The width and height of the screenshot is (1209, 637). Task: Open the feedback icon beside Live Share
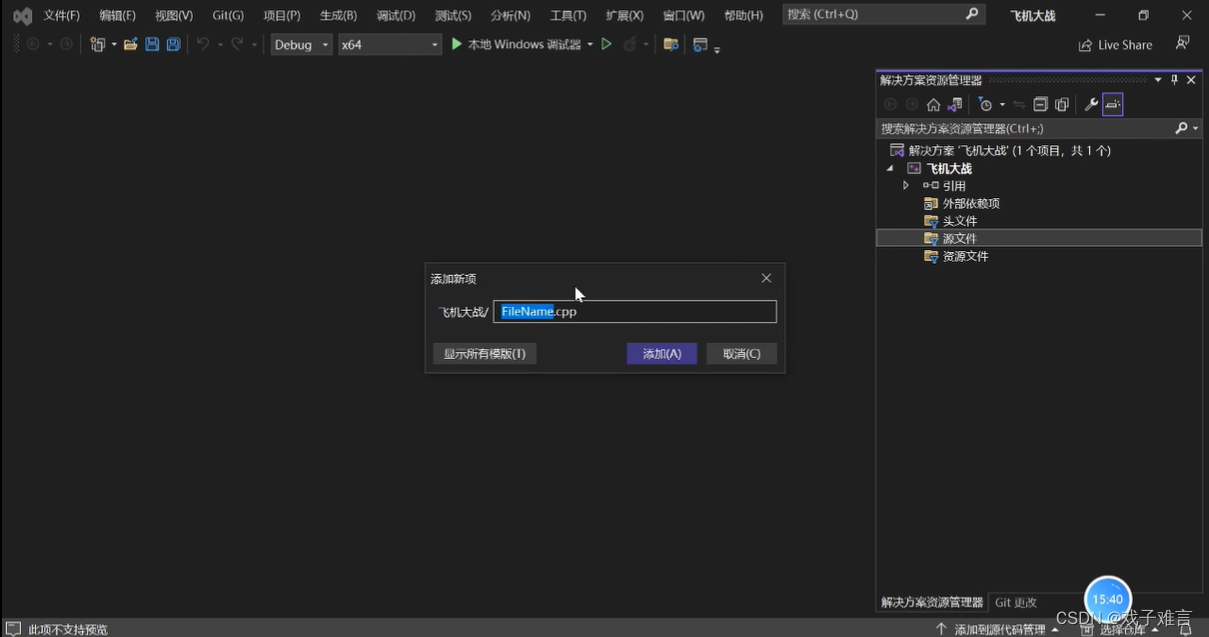coord(1182,44)
